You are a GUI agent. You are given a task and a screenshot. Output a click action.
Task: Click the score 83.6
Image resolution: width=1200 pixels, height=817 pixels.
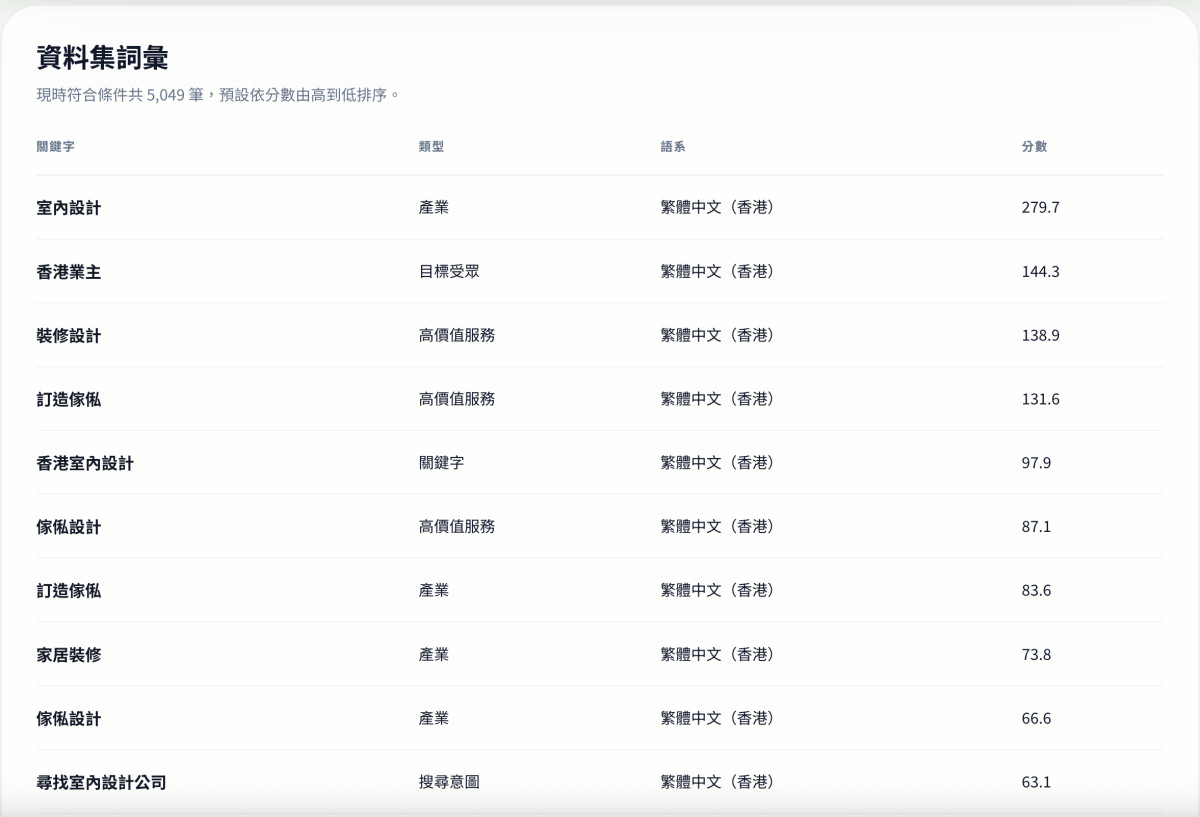pyautogui.click(x=1036, y=591)
